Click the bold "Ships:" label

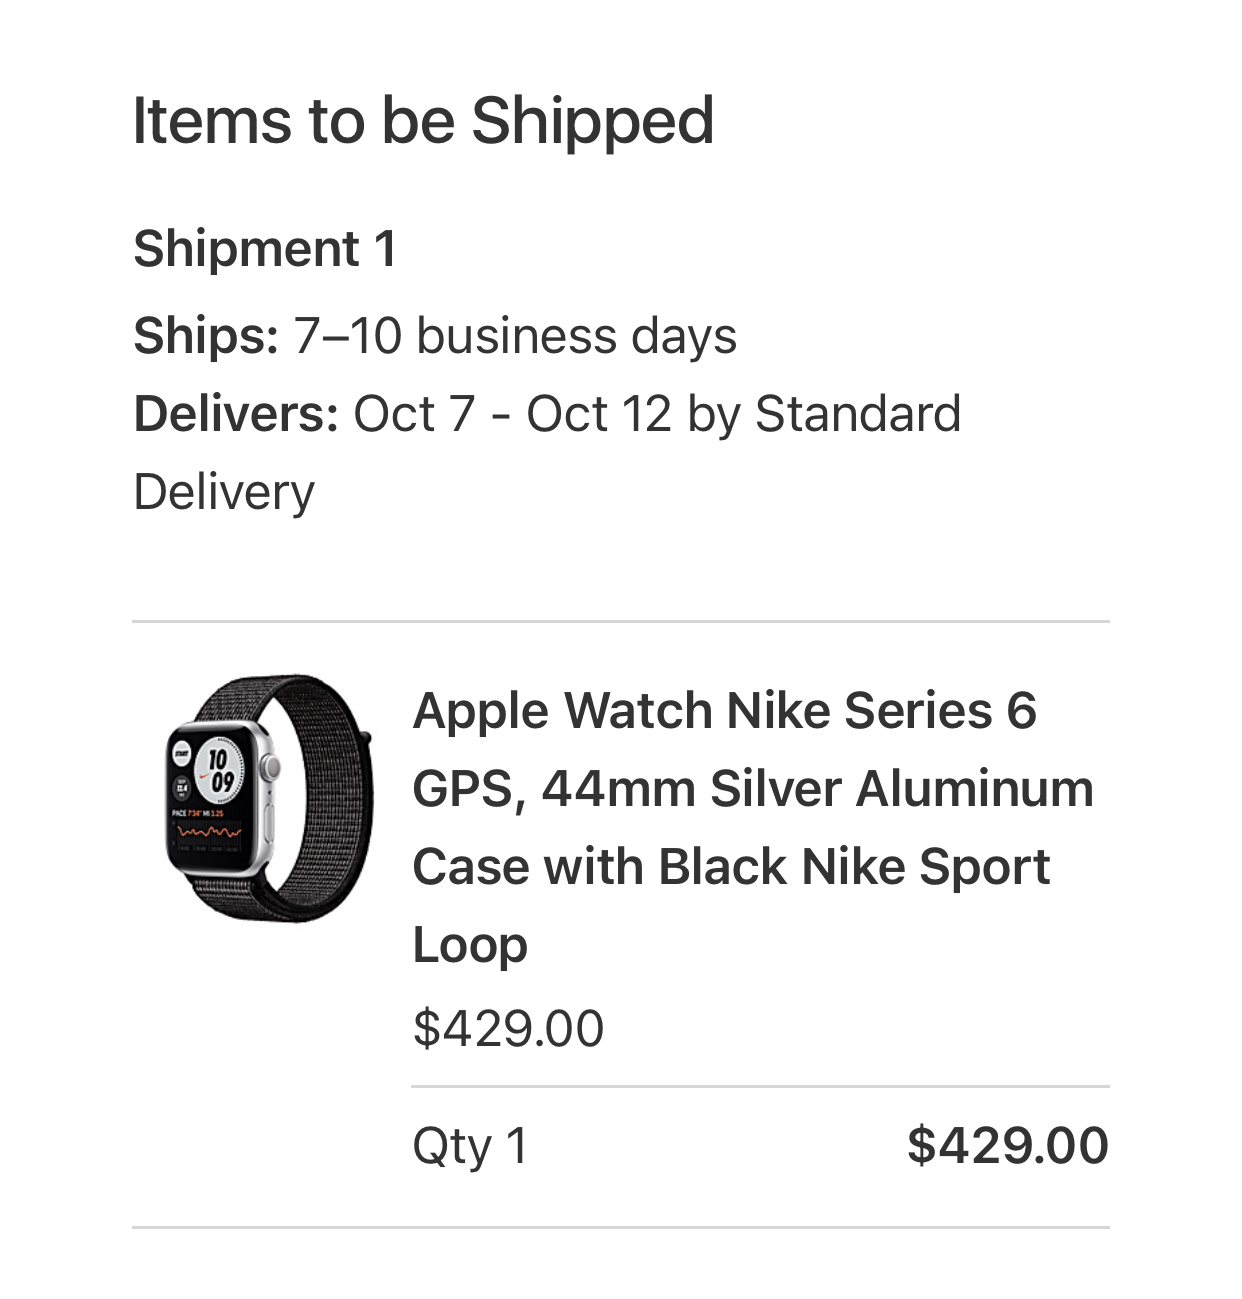pyautogui.click(x=206, y=336)
